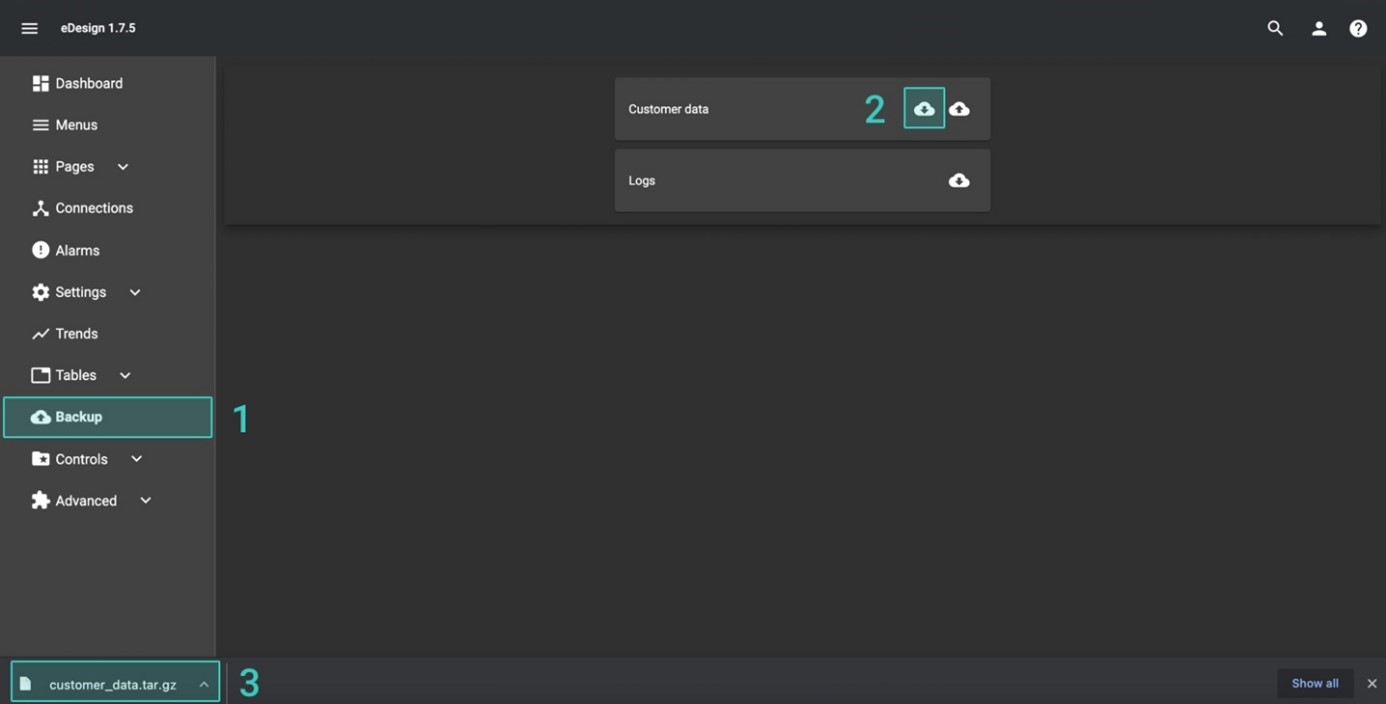The image size is (1386, 704).
Task: Click the Alarms exclamation icon
Action: [x=40, y=250]
